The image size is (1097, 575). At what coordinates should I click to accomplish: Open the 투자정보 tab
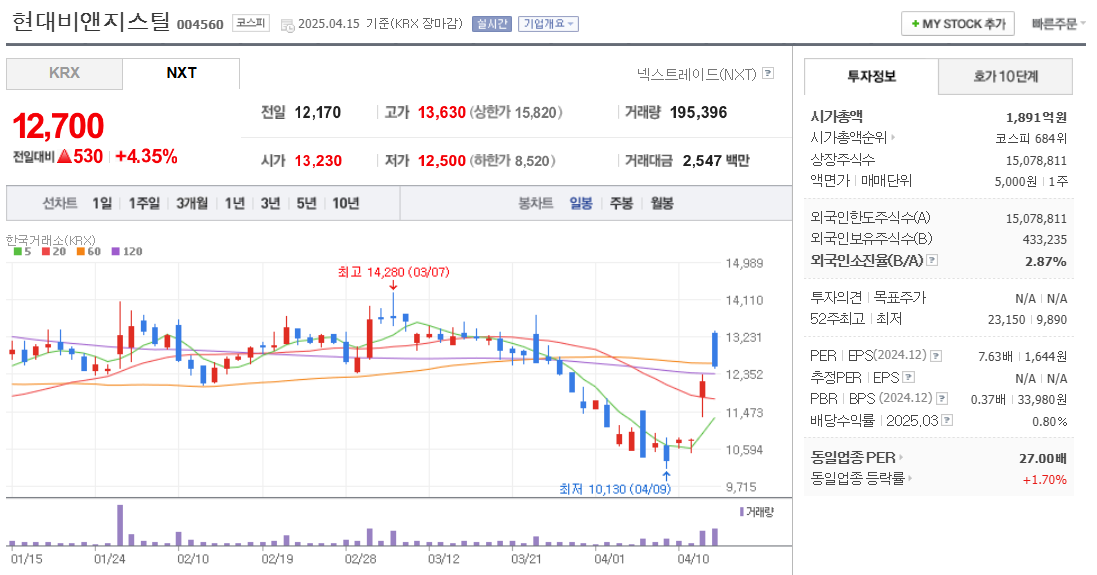[x=871, y=76]
